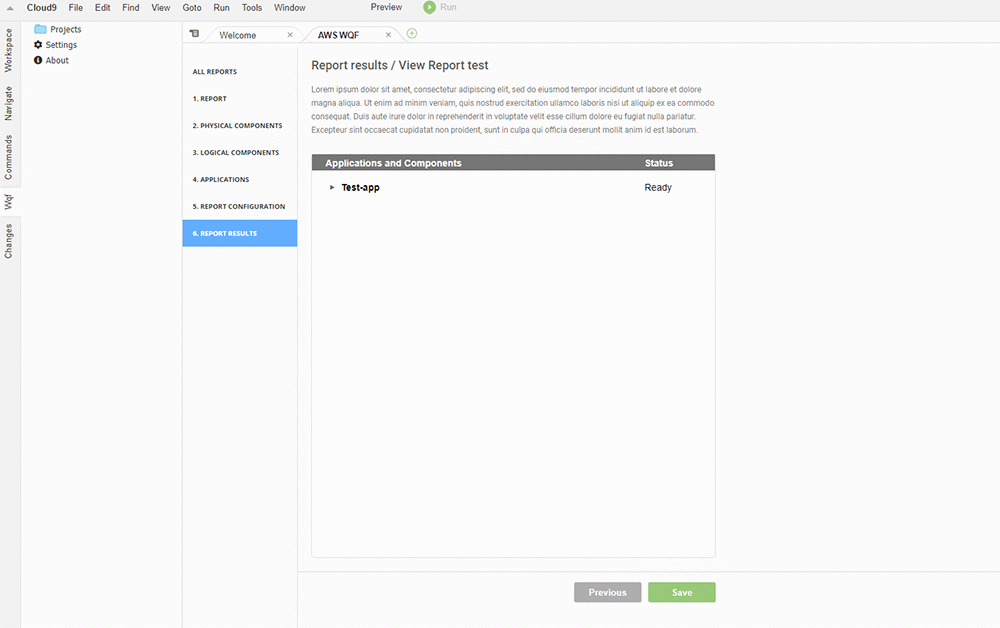Open the Changes side panel
Viewport: 1000px width, 628px height.
tap(8, 241)
